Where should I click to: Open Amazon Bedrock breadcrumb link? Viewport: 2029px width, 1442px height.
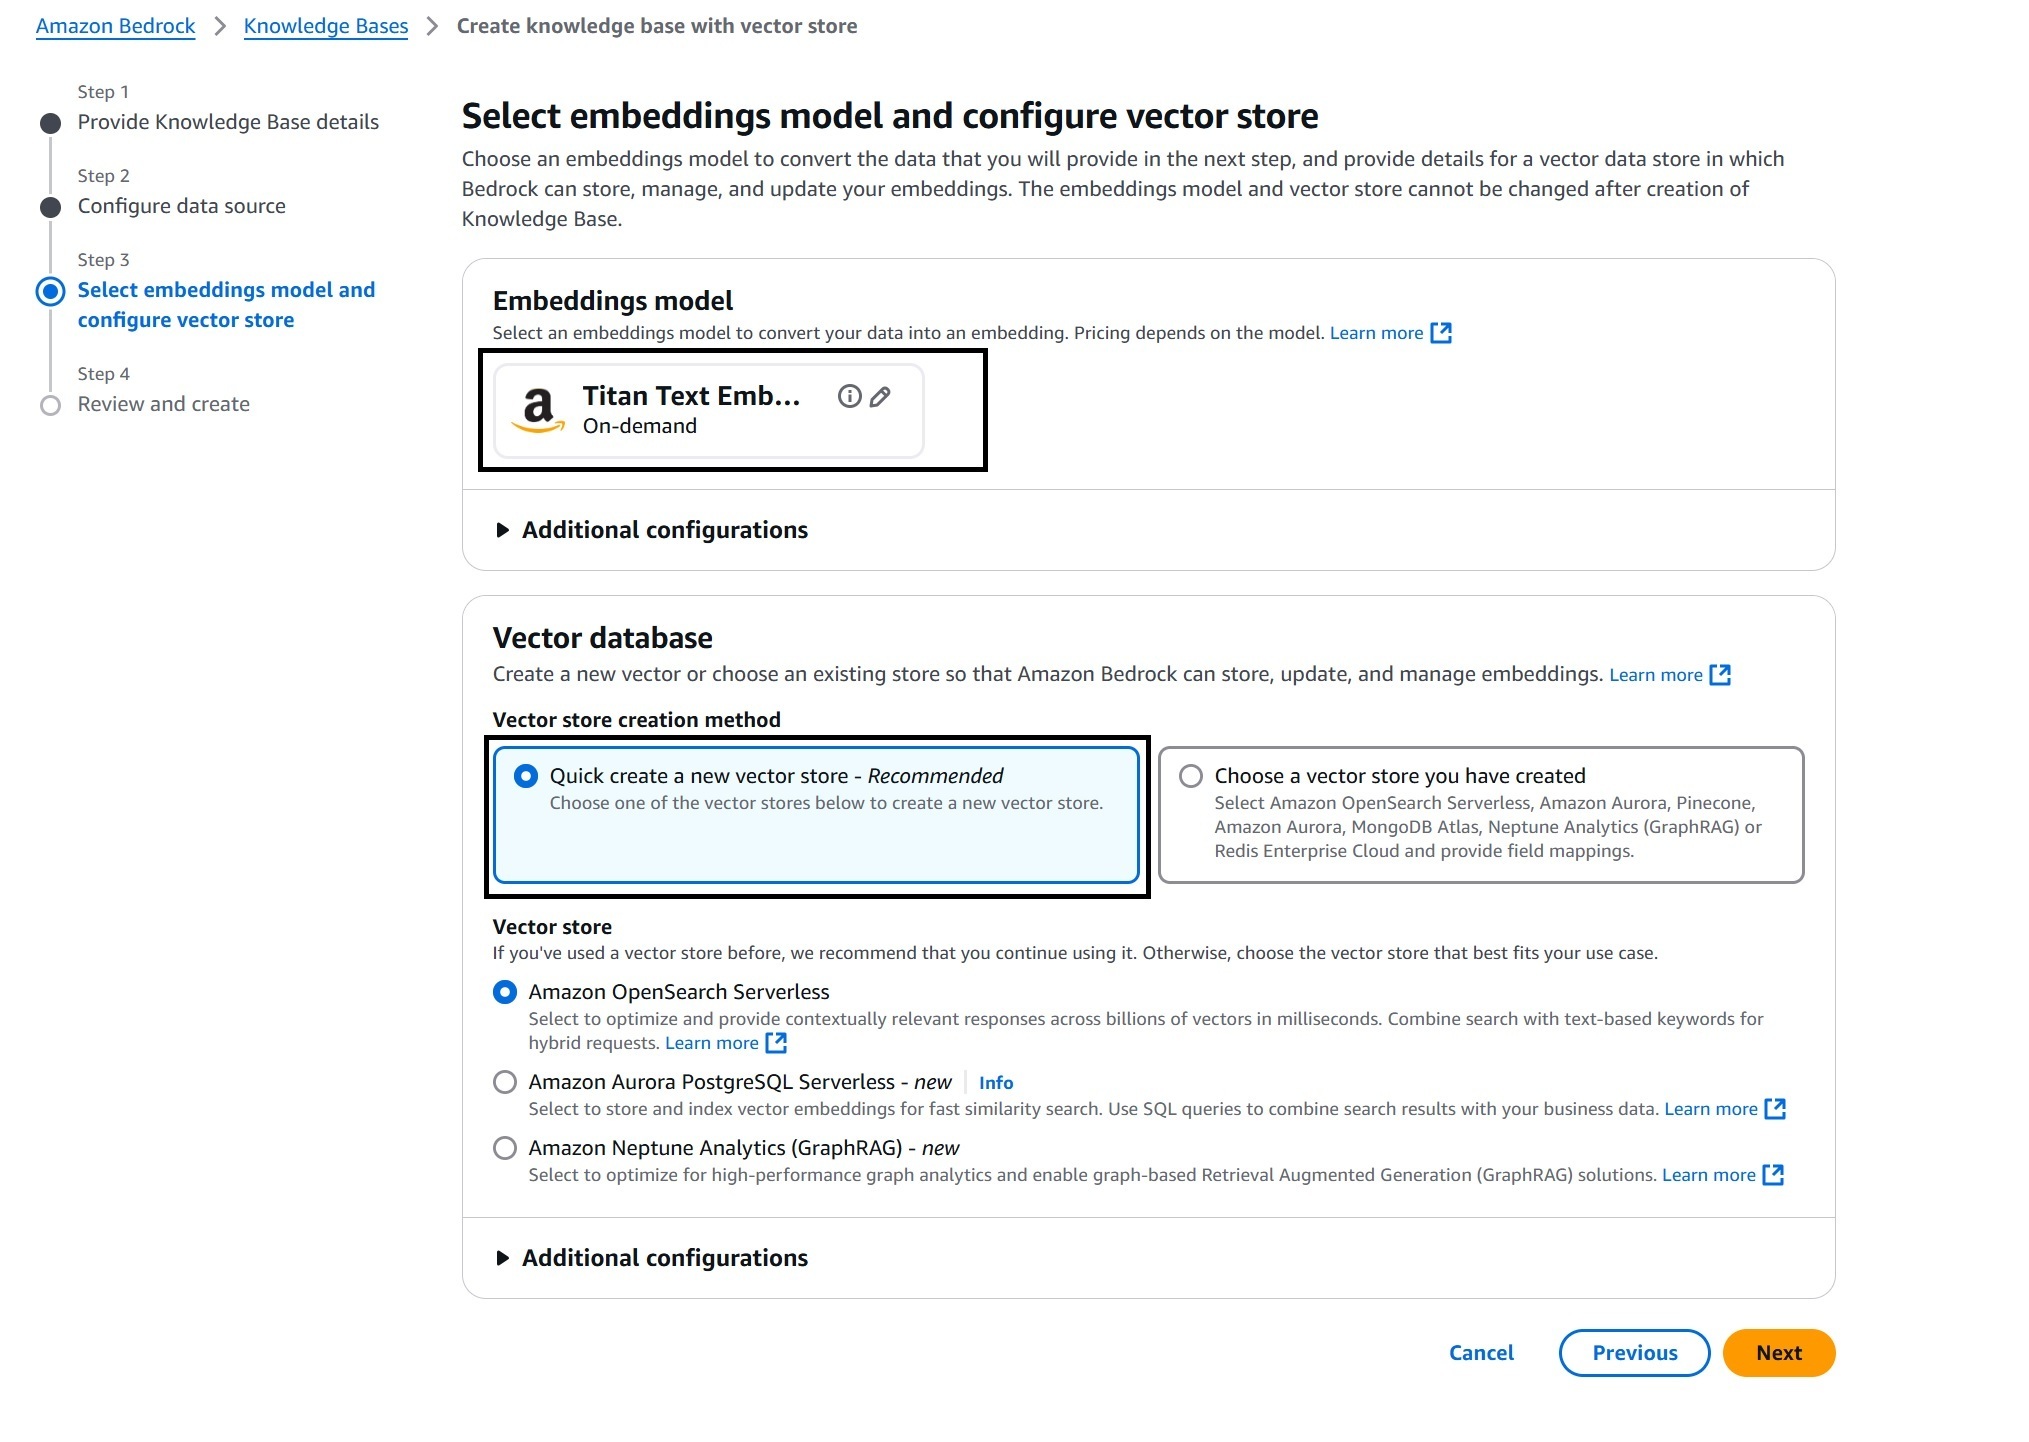[x=115, y=26]
